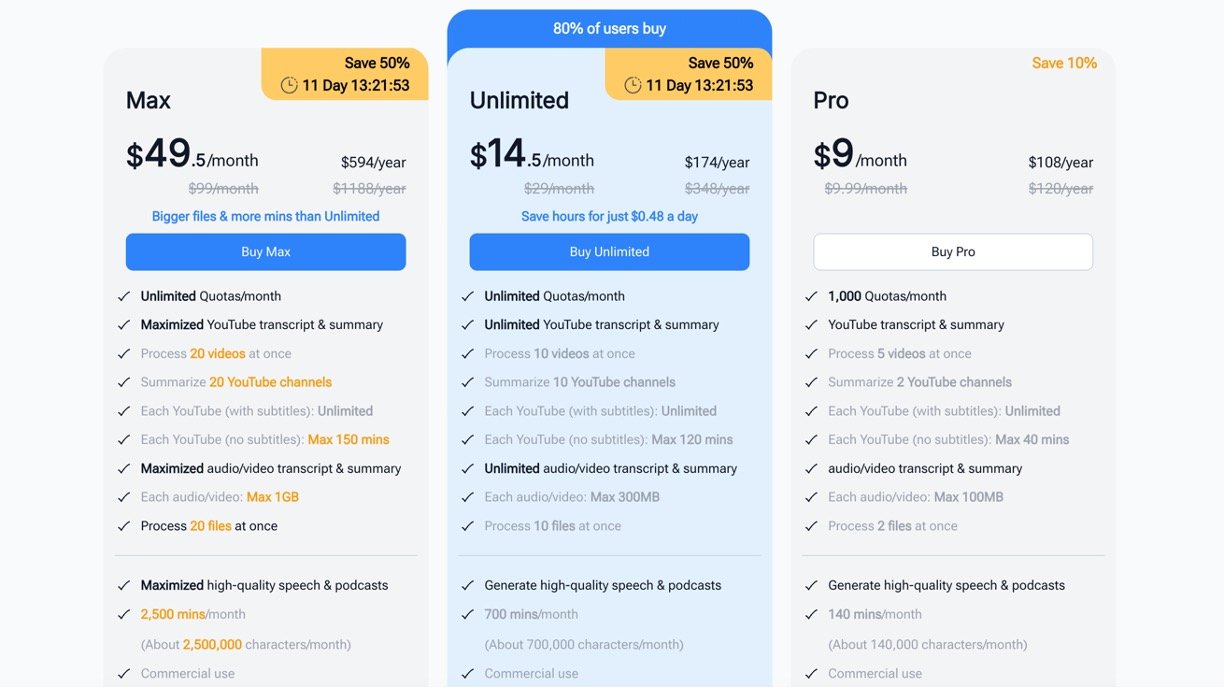This screenshot has height=688, width=1224.
Task: Click checkmark next to Unlimited plan Commercial use
Action: click(x=467, y=674)
